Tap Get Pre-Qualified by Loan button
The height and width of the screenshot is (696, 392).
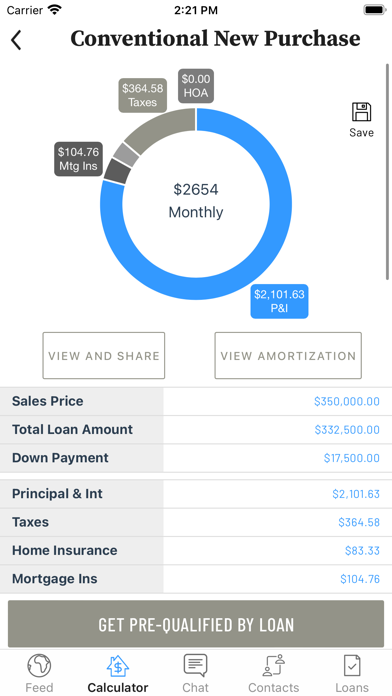click(x=196, y=624)
